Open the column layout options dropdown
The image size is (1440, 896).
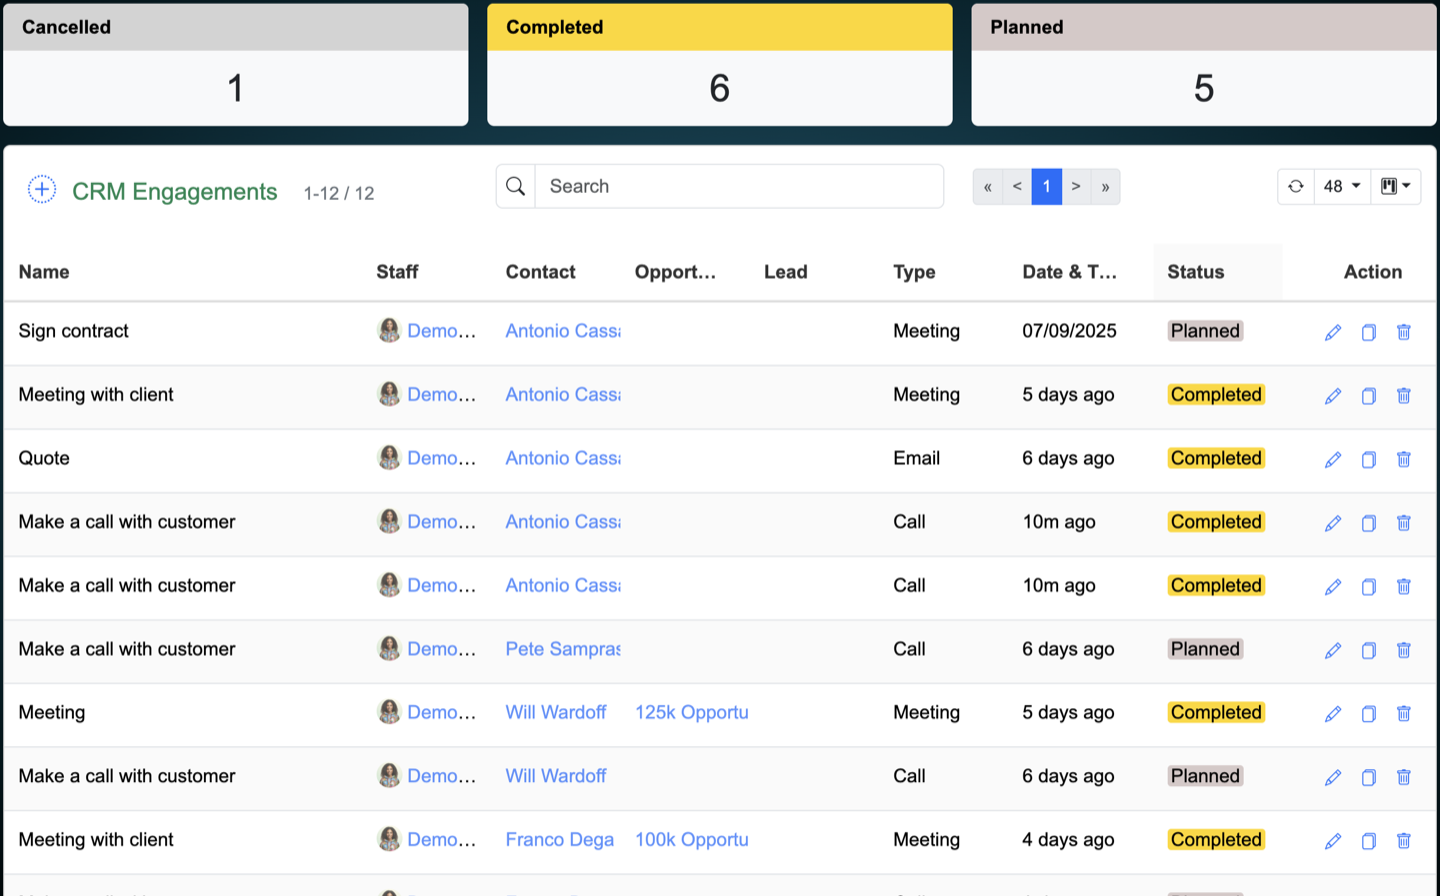pyautogui.click(x=1395, y=187)
